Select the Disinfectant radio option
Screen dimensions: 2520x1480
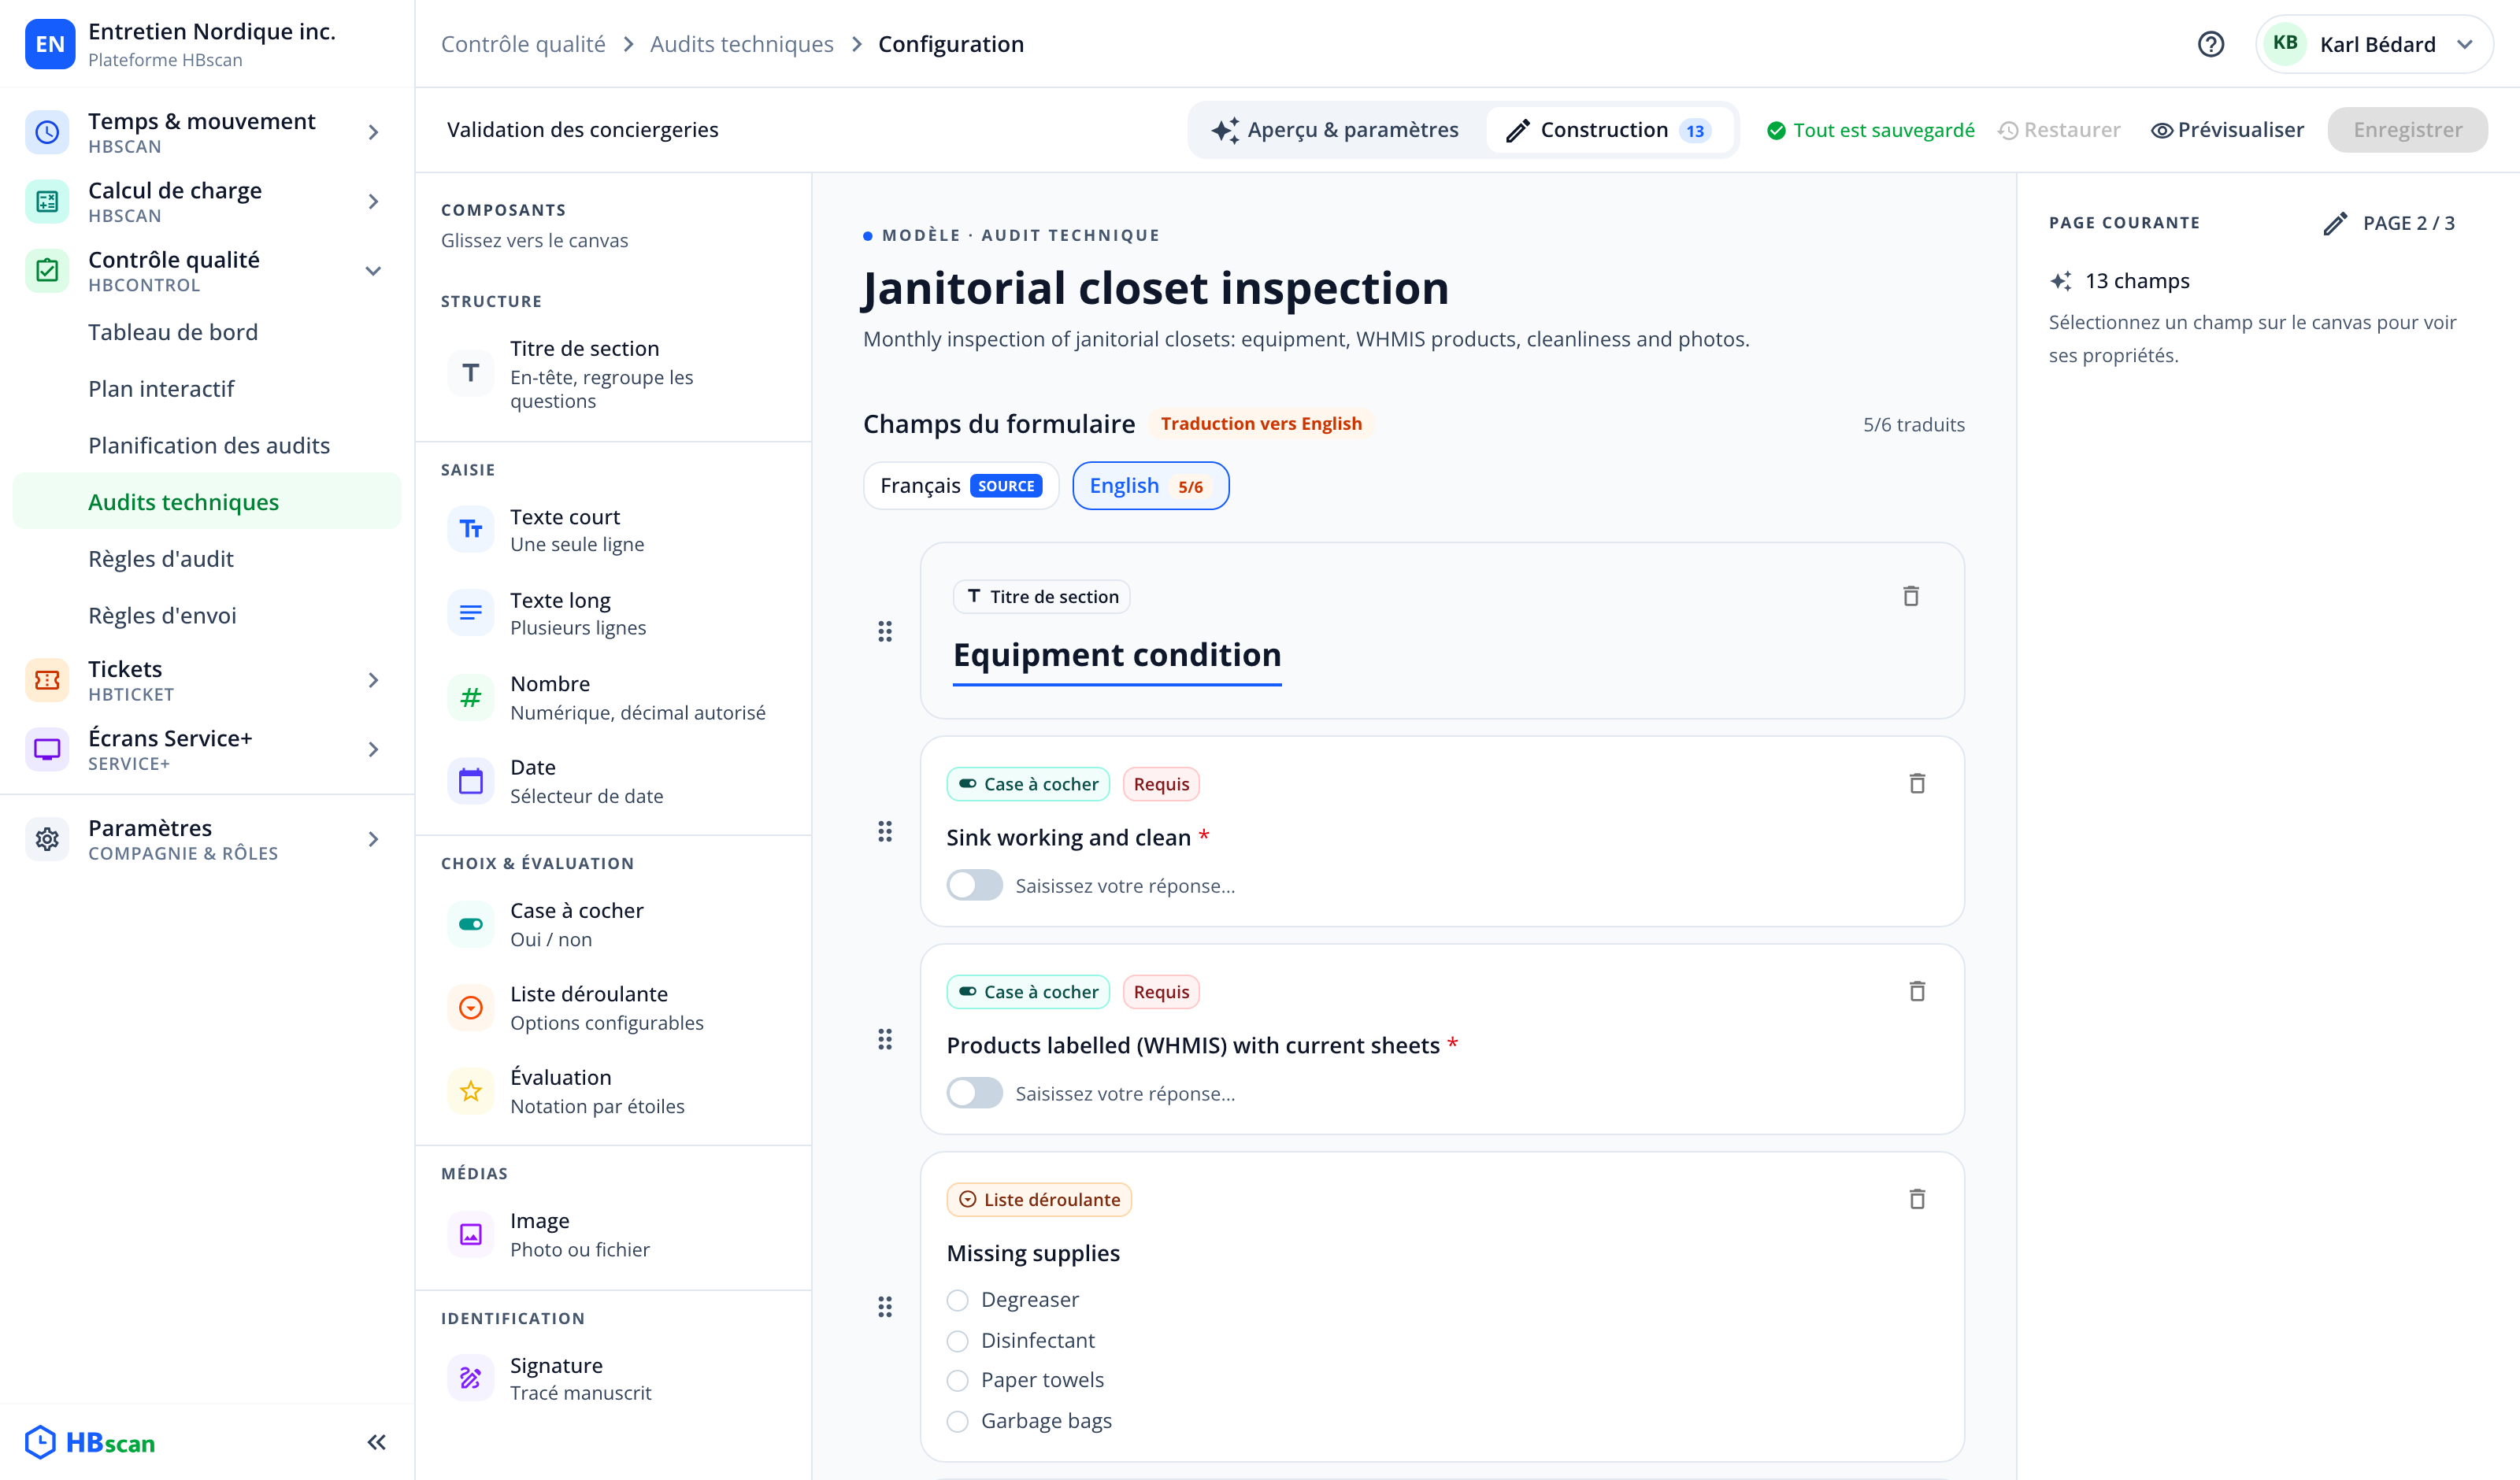957,1341
